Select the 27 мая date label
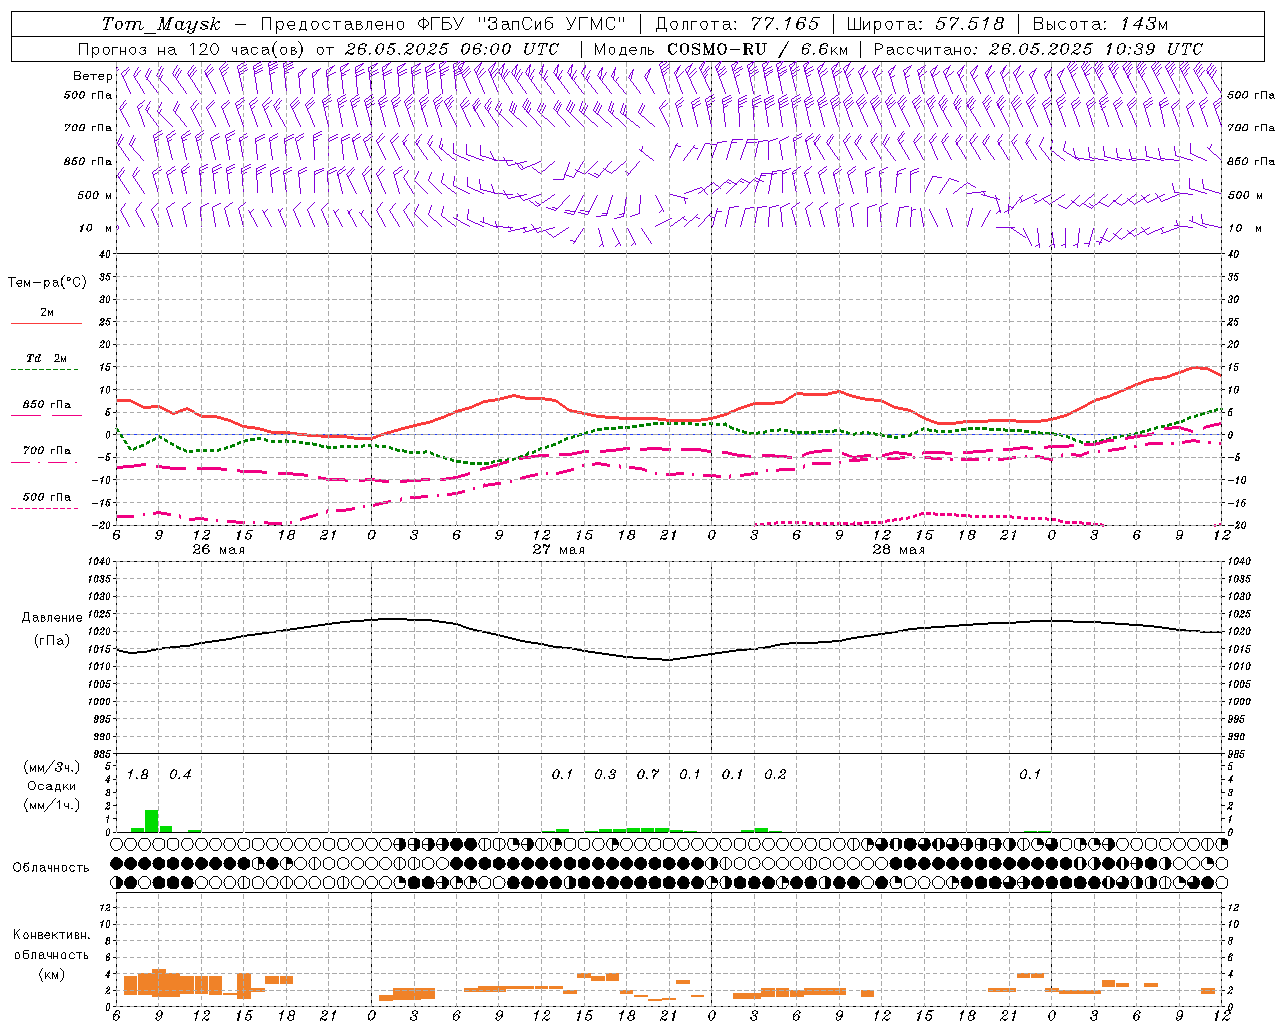The height and width of the screenshot is (1024, 1280). (x=558, y=550)
